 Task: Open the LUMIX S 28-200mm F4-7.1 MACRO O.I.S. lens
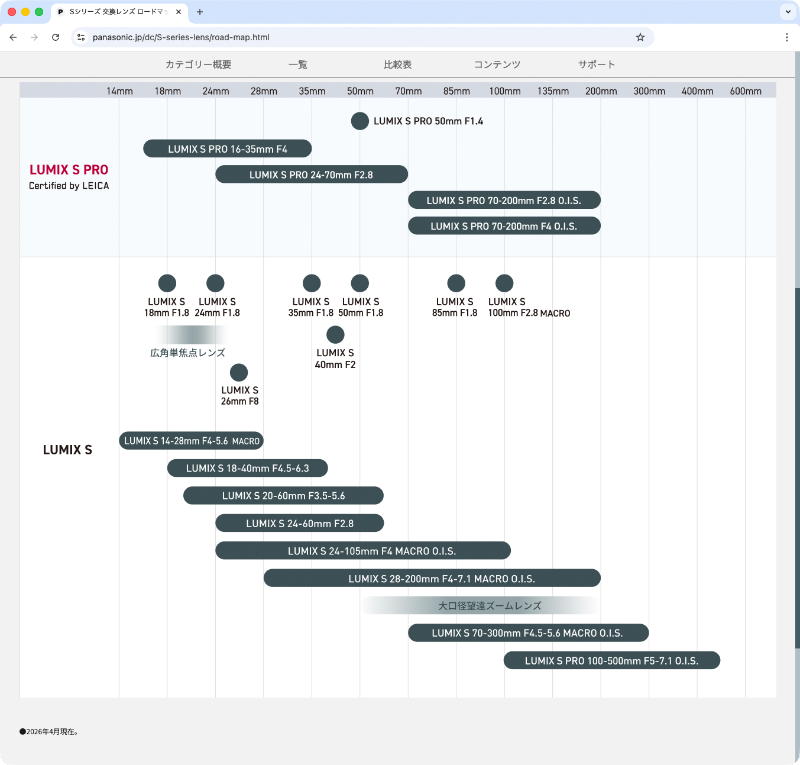coord(432,578)
